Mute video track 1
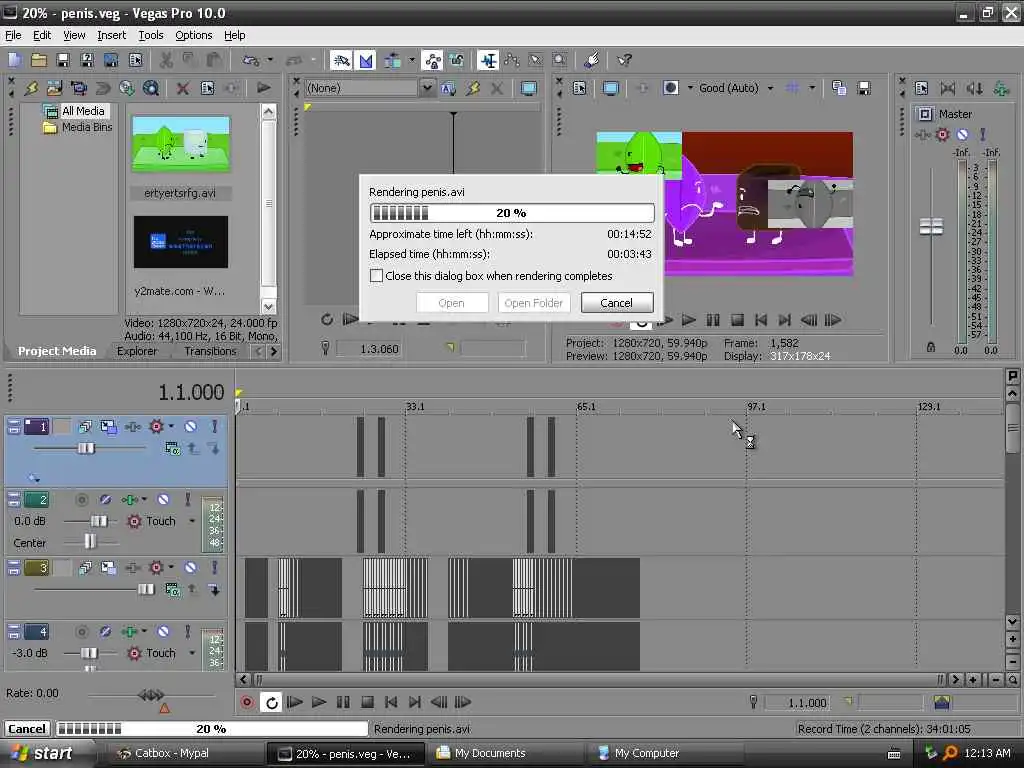Screen dimensions: 1024x768 [x=190, y=426]
